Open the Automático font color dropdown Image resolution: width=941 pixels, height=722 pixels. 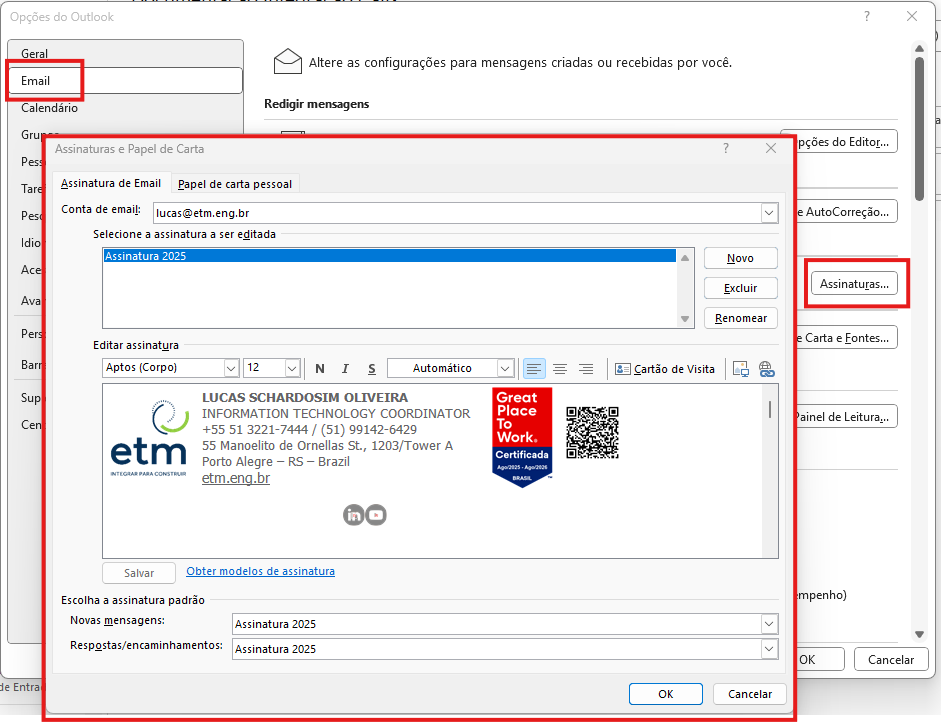(x=505, y=368)
